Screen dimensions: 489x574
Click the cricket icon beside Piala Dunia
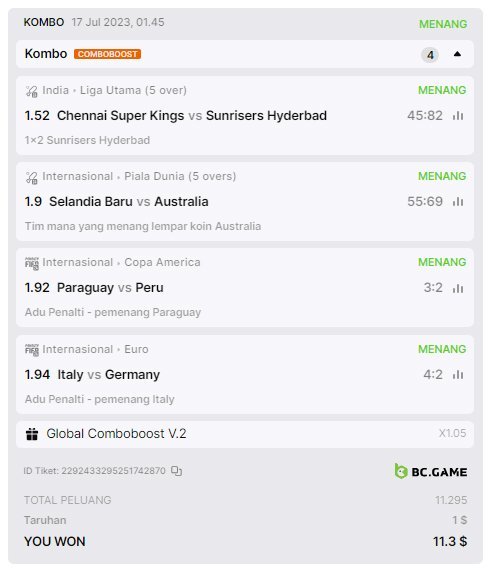click(x=31, y=177)
